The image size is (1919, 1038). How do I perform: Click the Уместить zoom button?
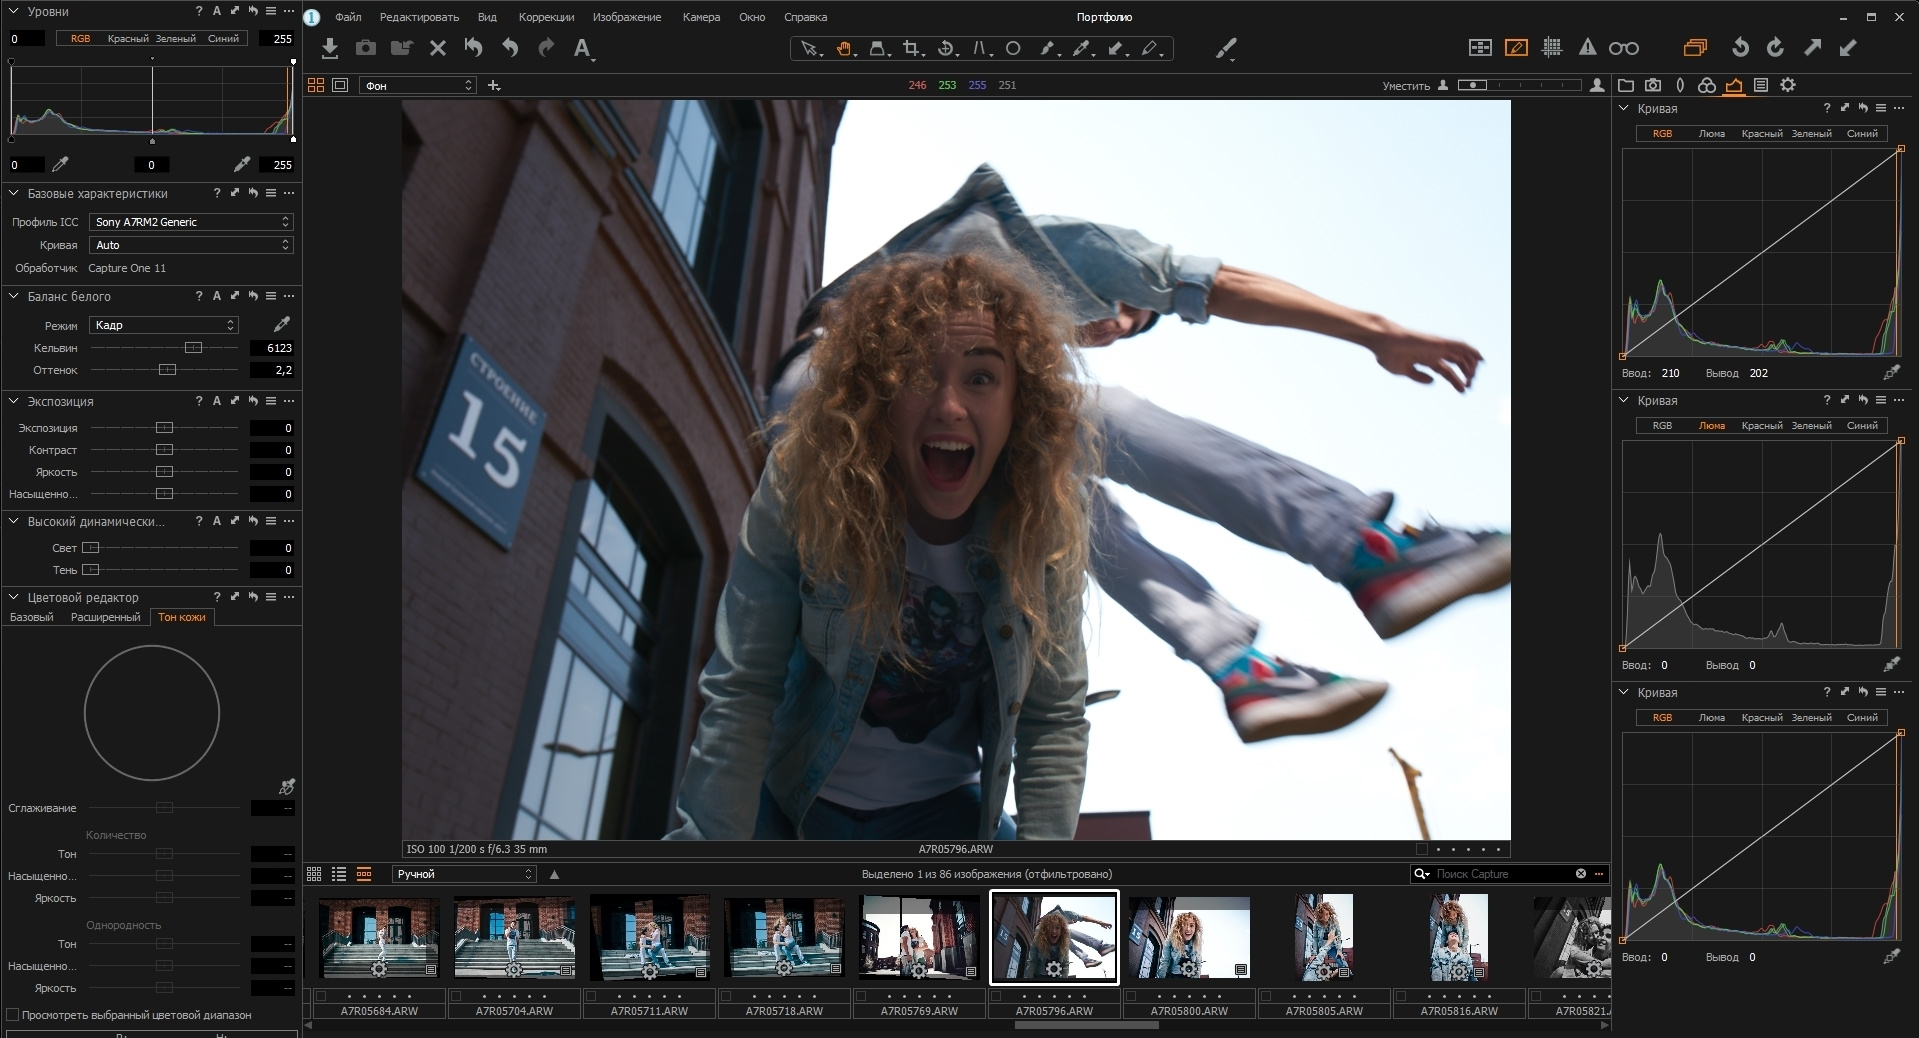[1405, 86]
